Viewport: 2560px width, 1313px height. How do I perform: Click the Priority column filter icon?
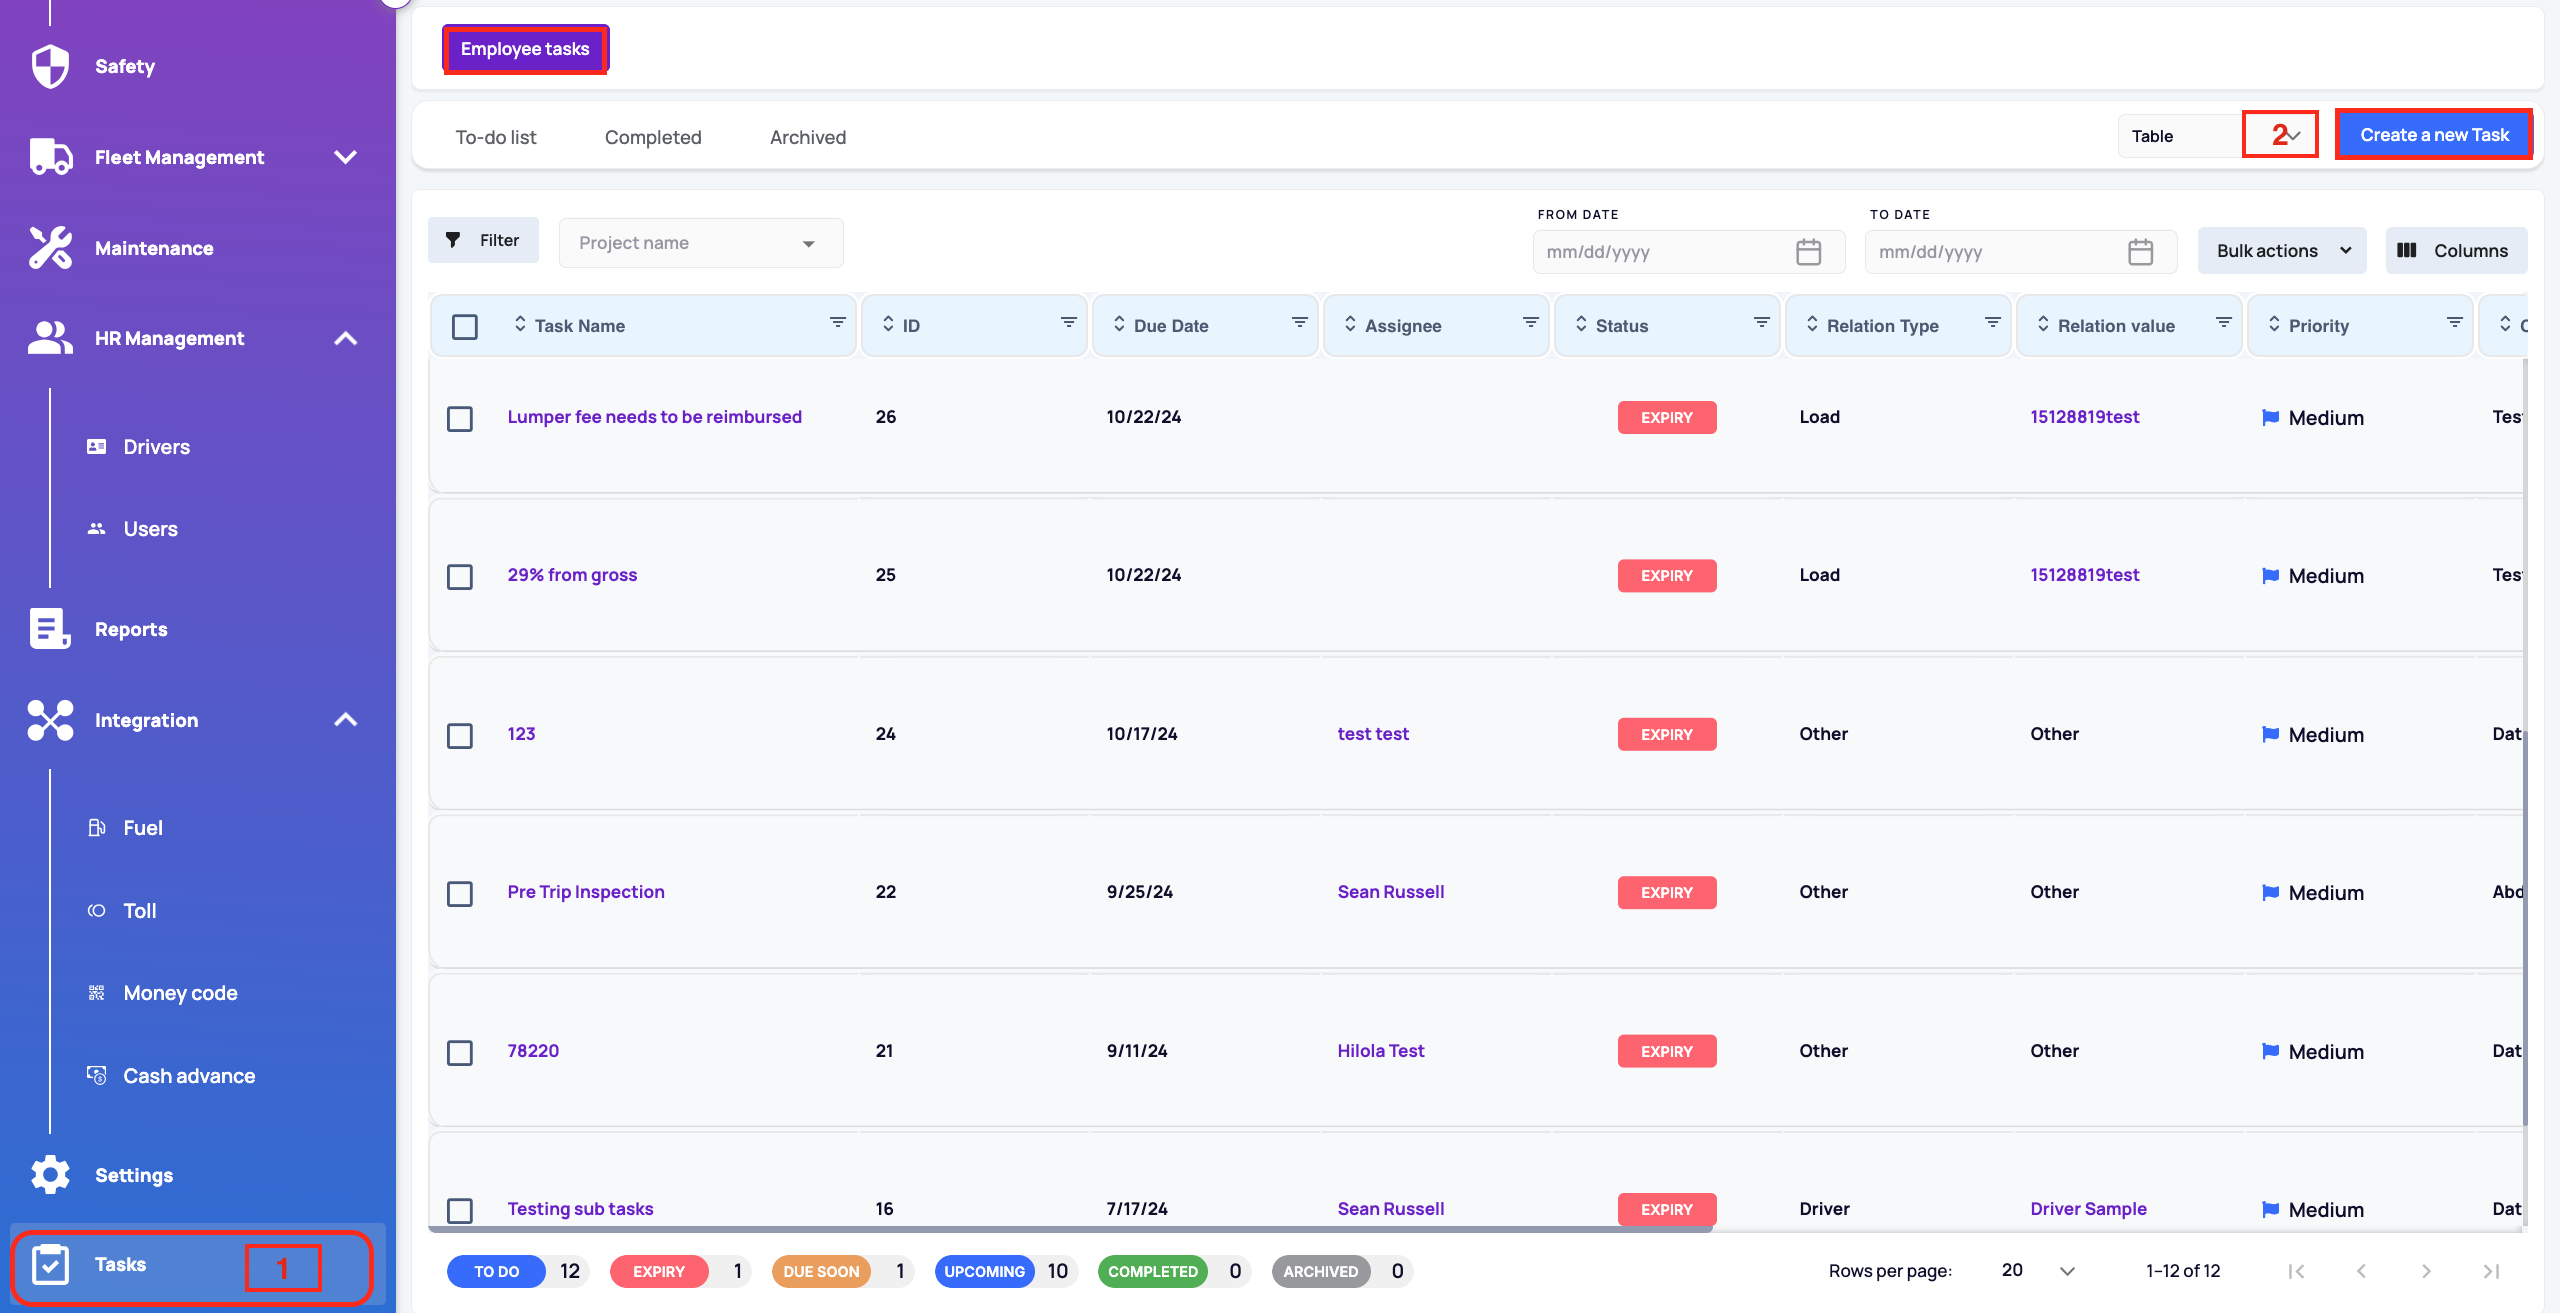click(2454, 322)
